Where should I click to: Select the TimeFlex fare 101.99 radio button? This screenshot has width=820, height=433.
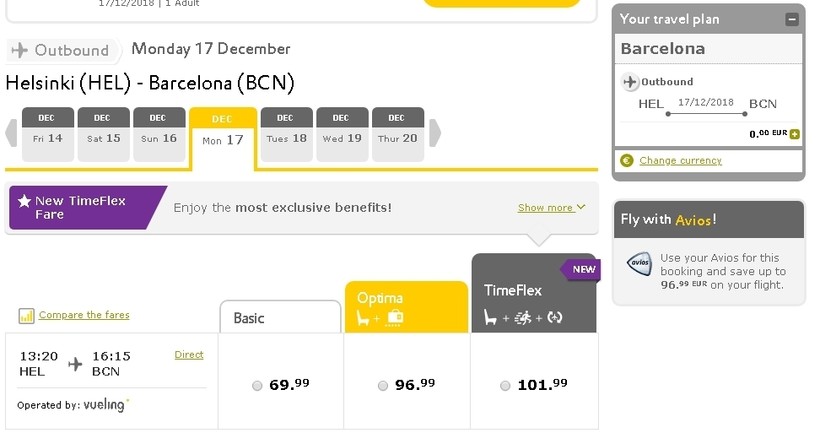point(505,385)
